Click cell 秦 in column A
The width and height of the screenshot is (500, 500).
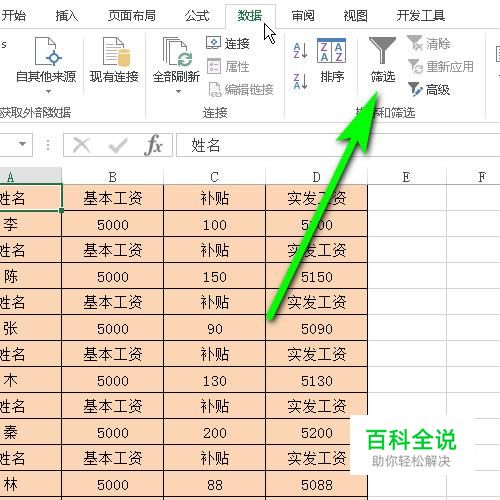[x=31, y=432]
